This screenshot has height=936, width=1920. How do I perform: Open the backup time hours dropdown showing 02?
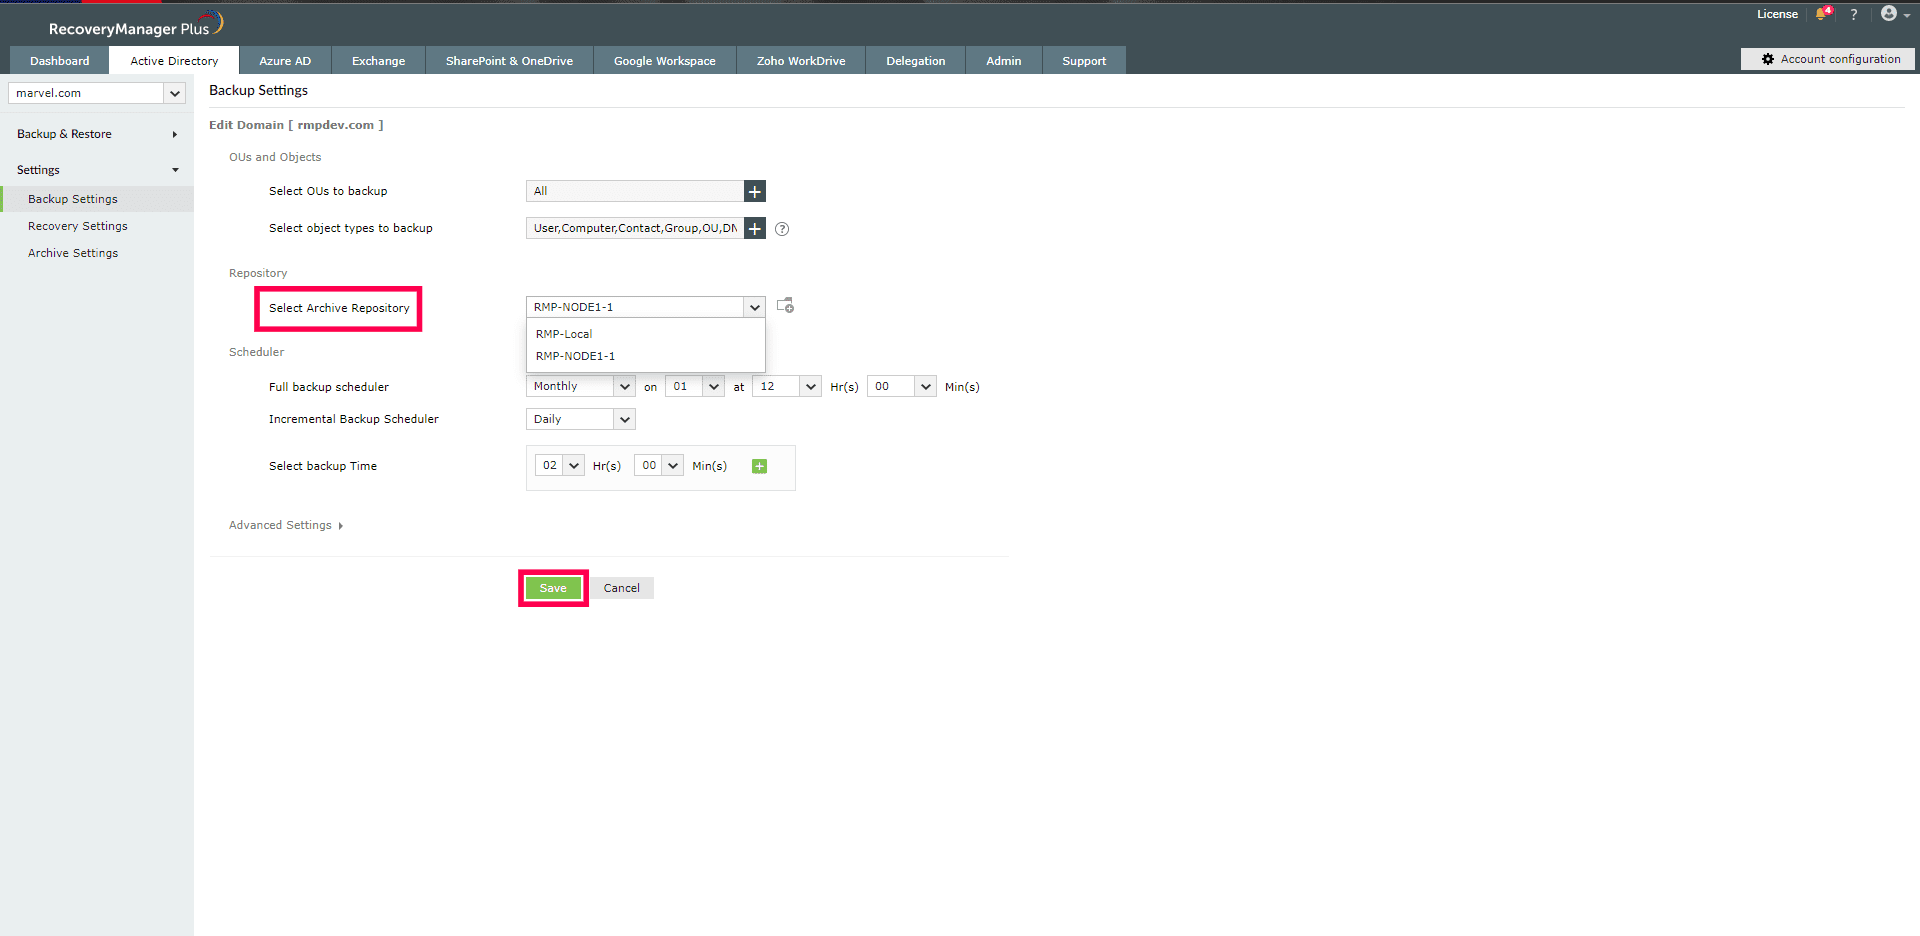pos(560,465)
